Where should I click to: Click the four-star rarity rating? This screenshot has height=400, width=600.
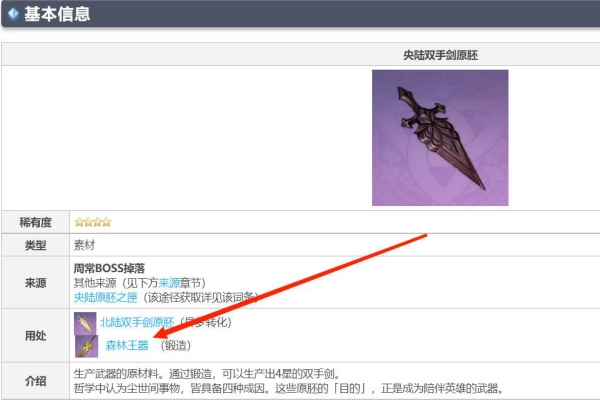pyautogui.click(x=93, y=222)
